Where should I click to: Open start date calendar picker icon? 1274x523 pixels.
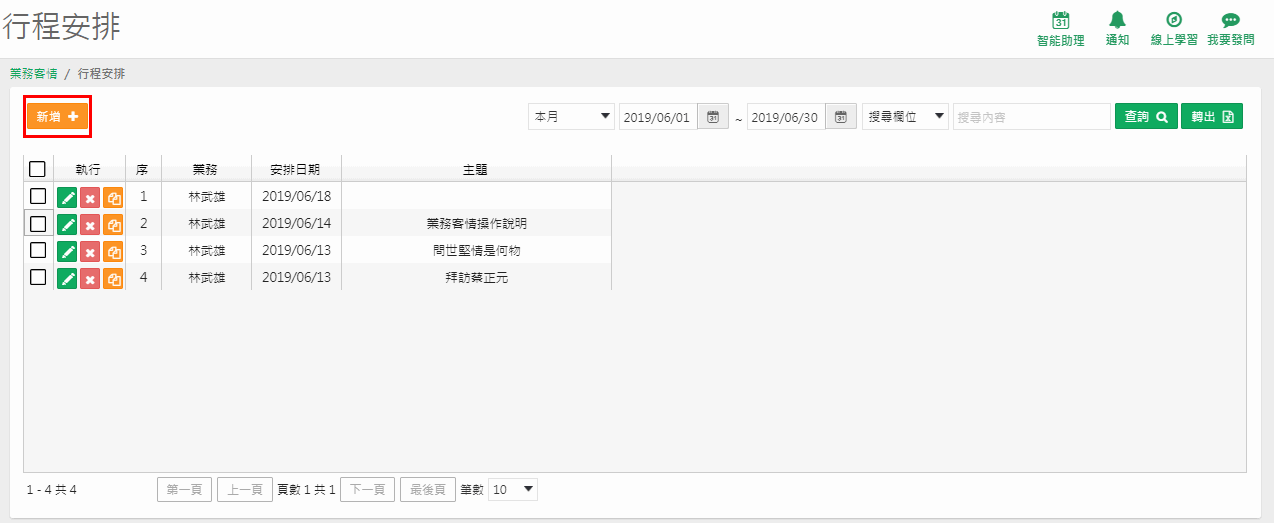(x=713, y=117)
